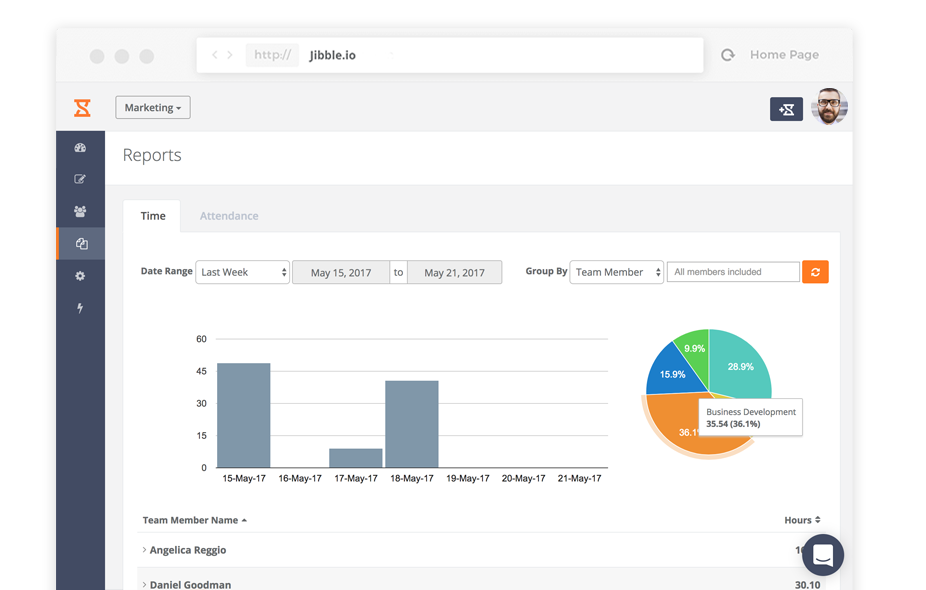Viewport: 926px width, 590px height.
Task: Open the chat support bubble
Action: tap(823, 554)
